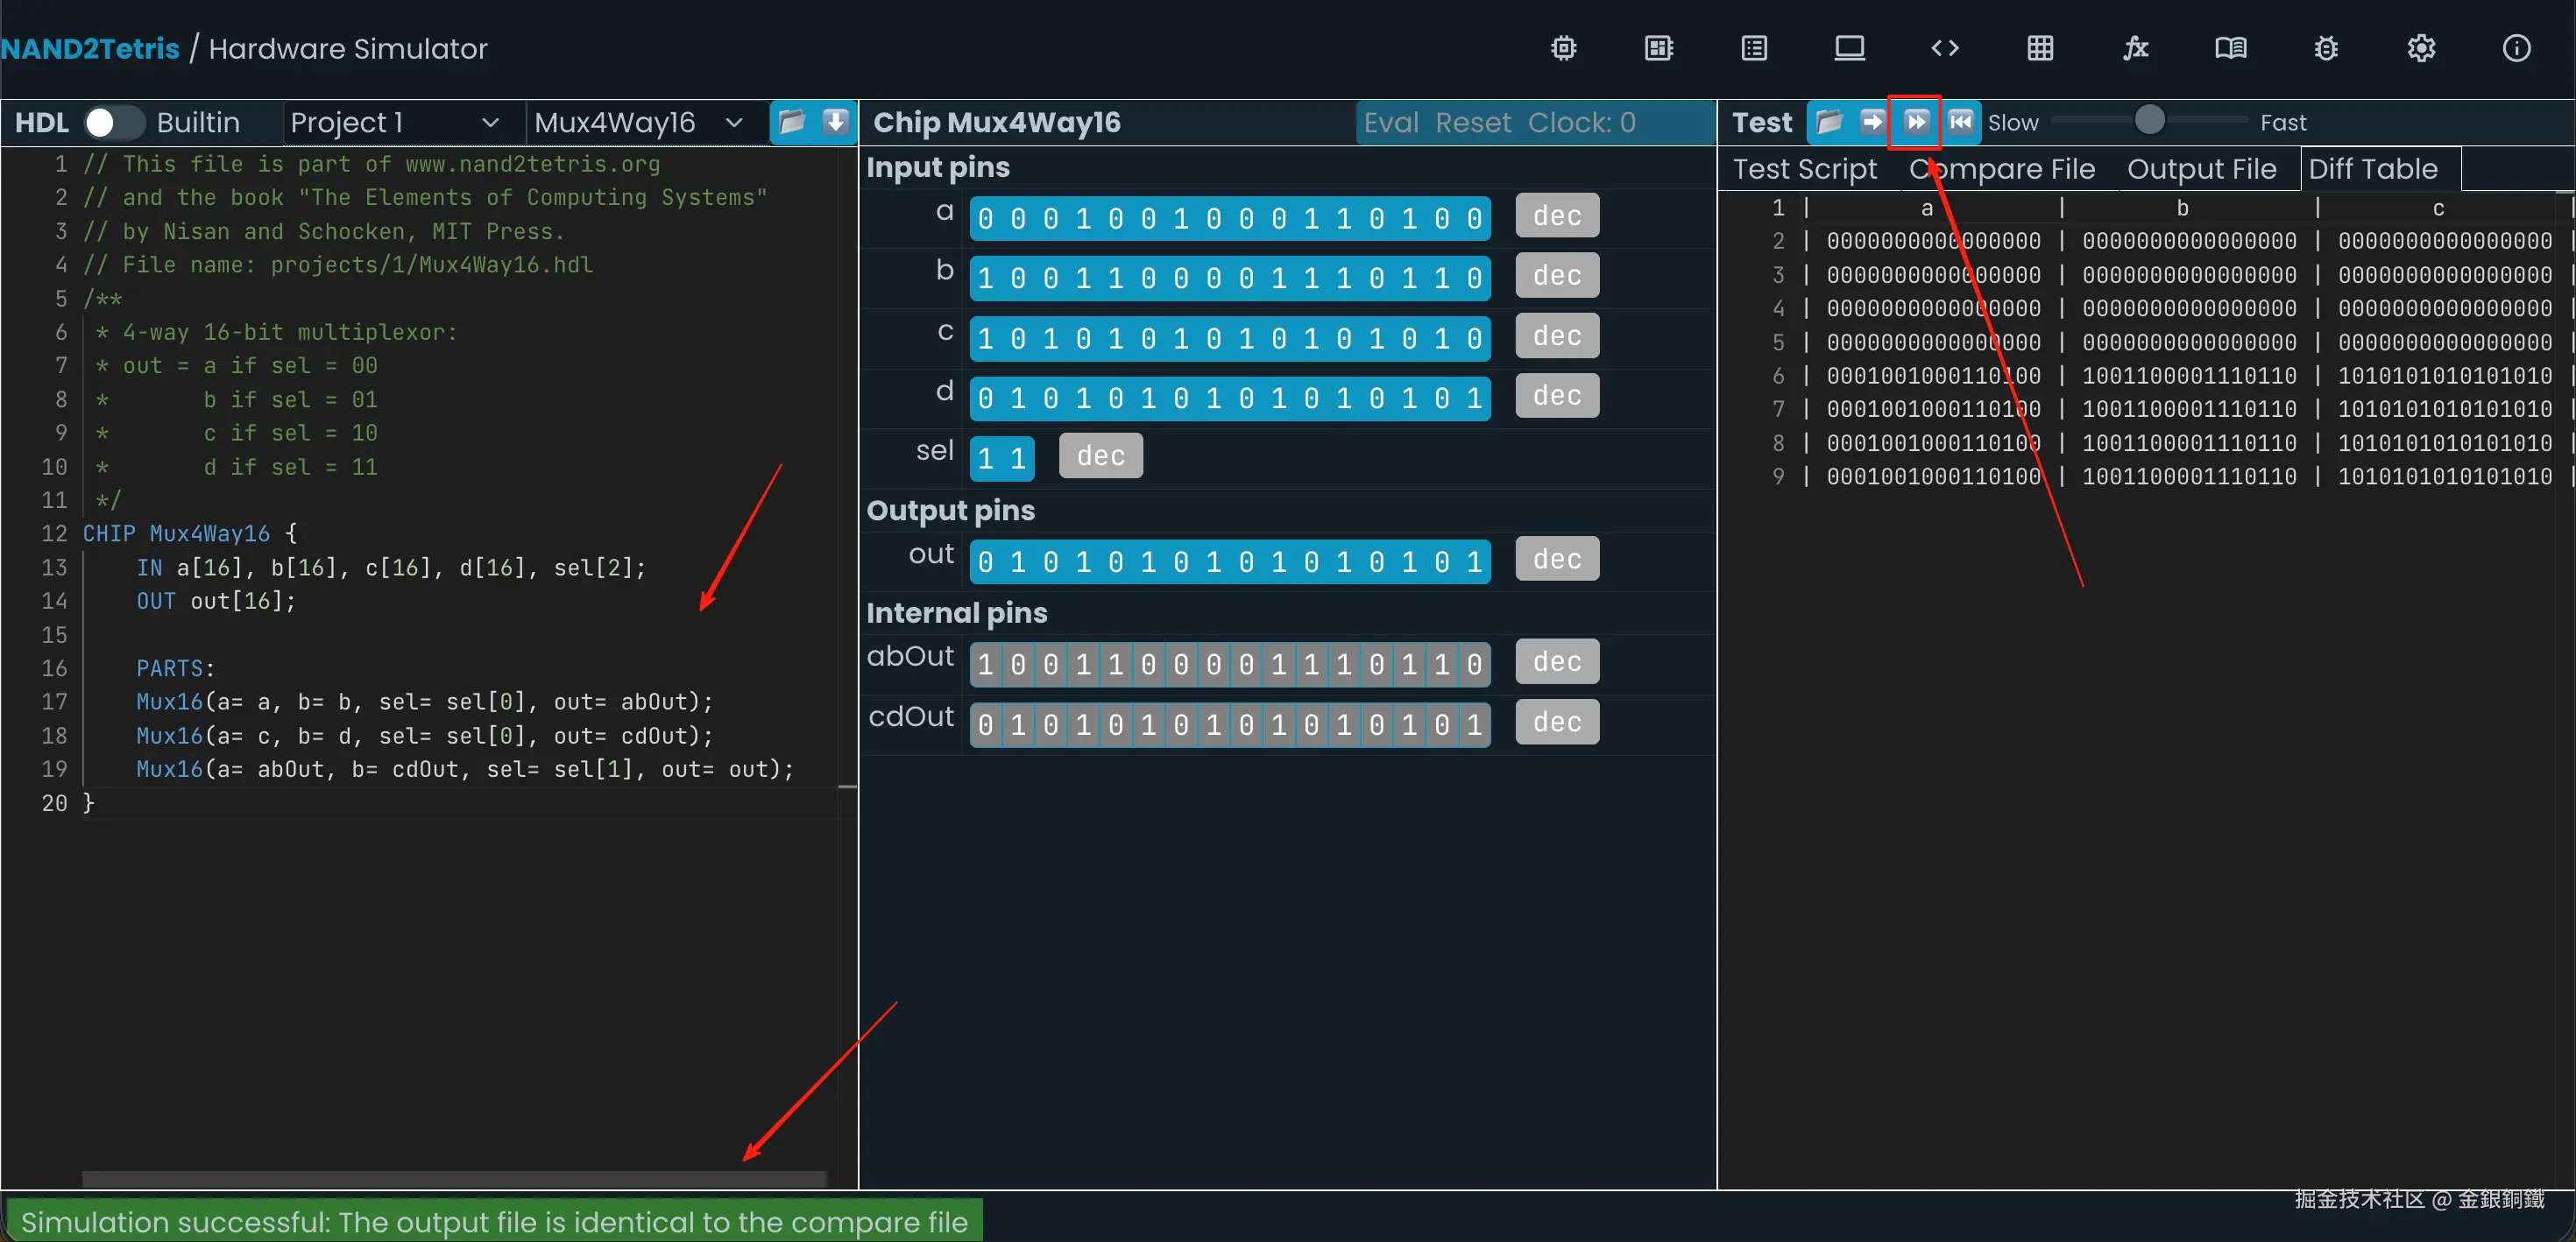Adjust the Slow-Fast speed slider handle
This screenshot has width=2576, height=1242.
pos(2149,121)
